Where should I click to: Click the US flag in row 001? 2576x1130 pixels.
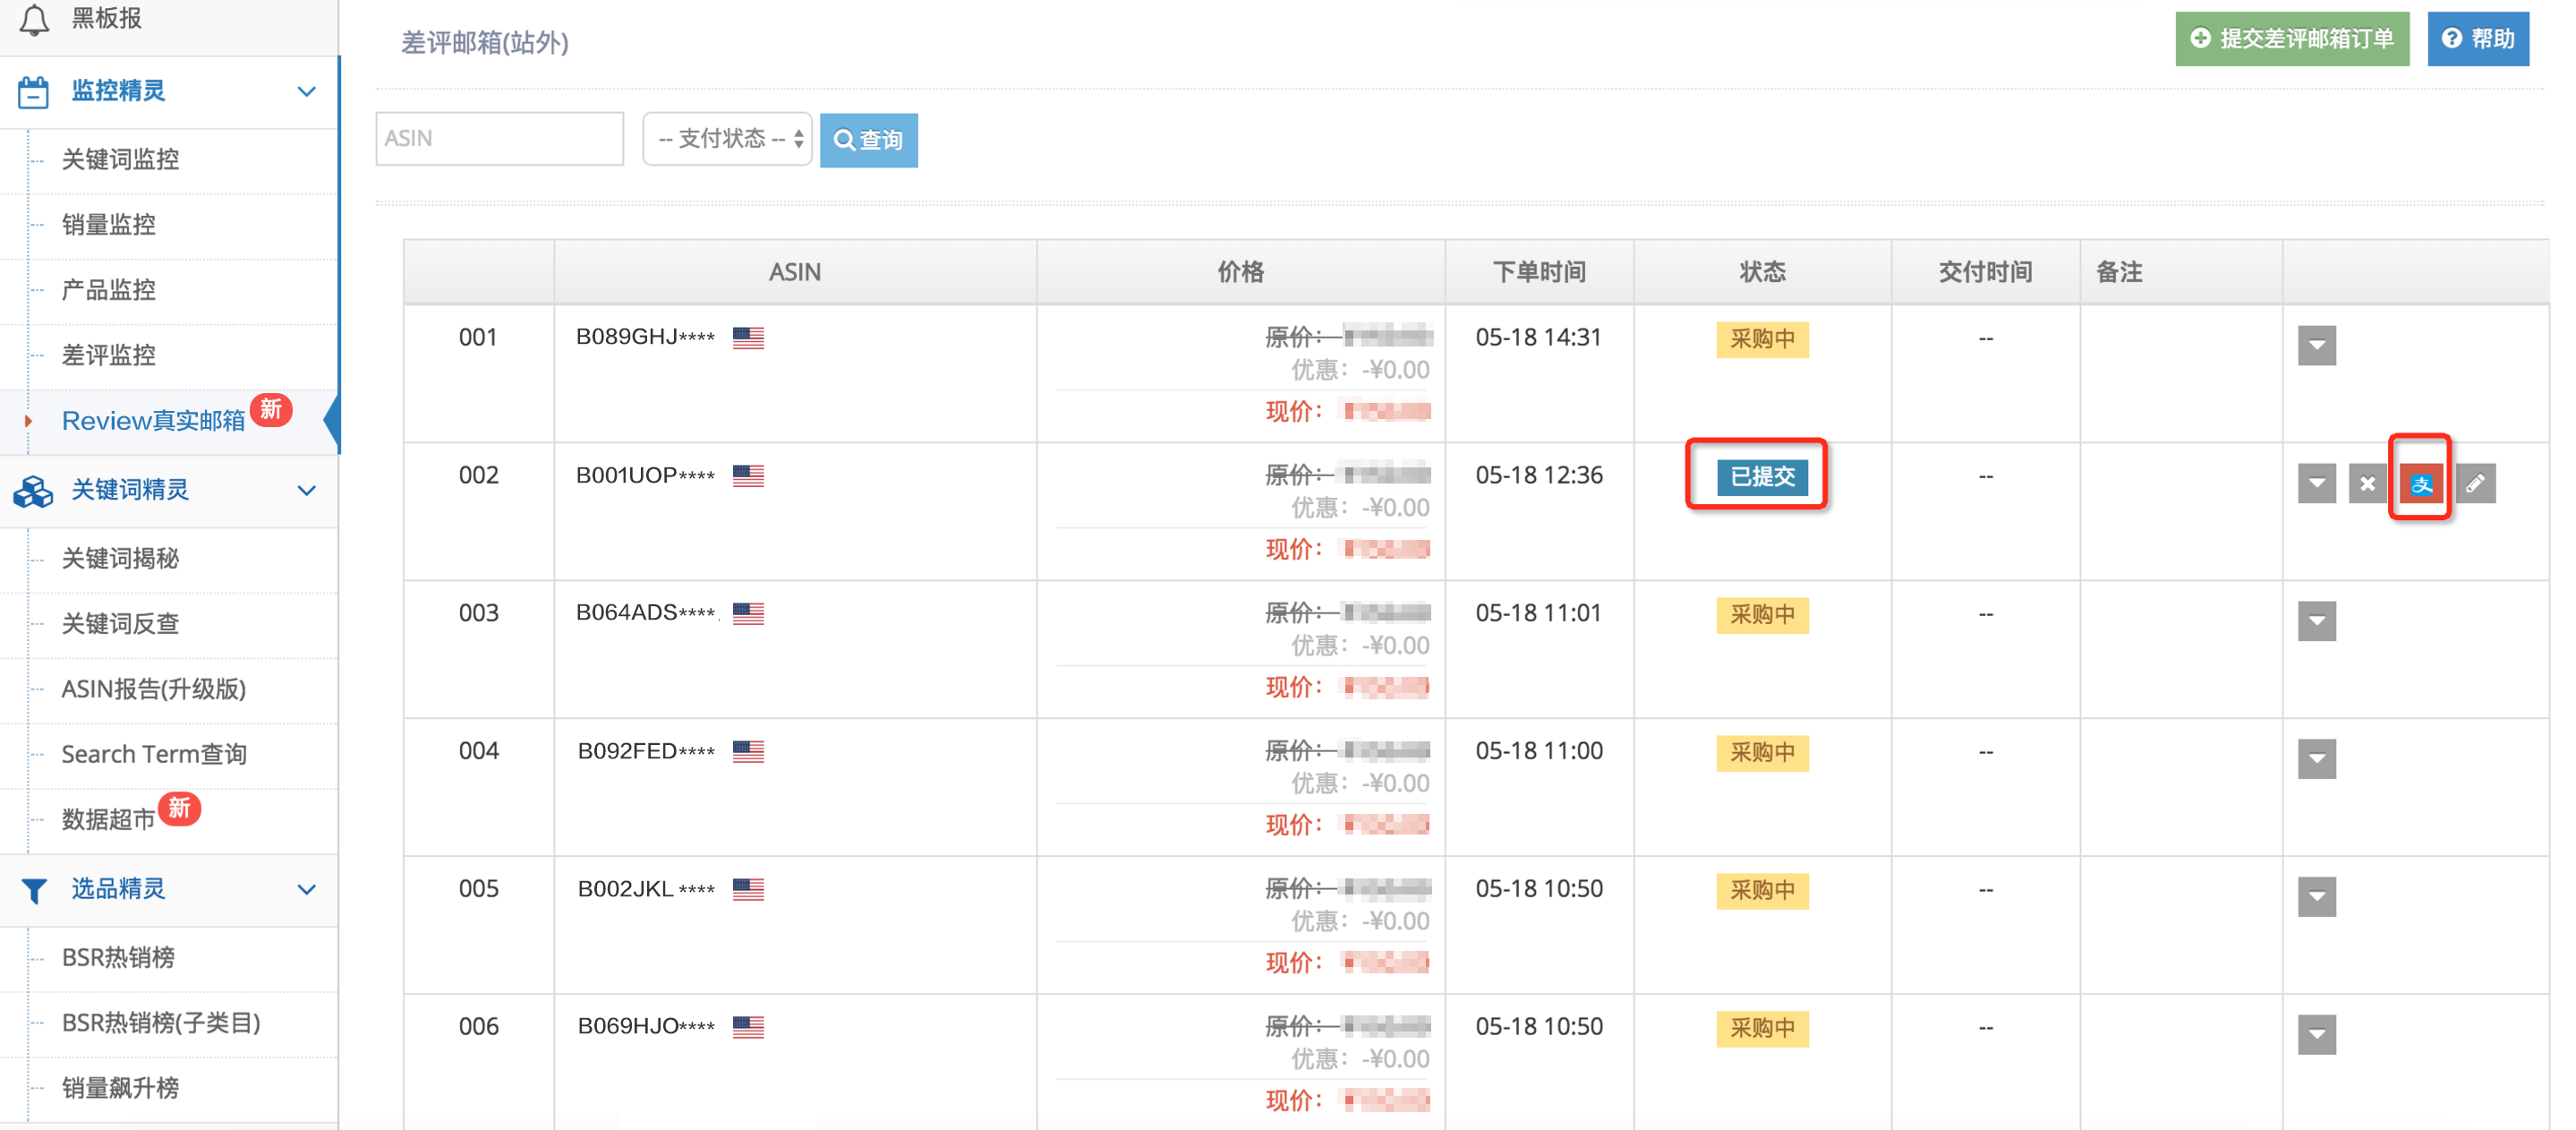(747, 338)
